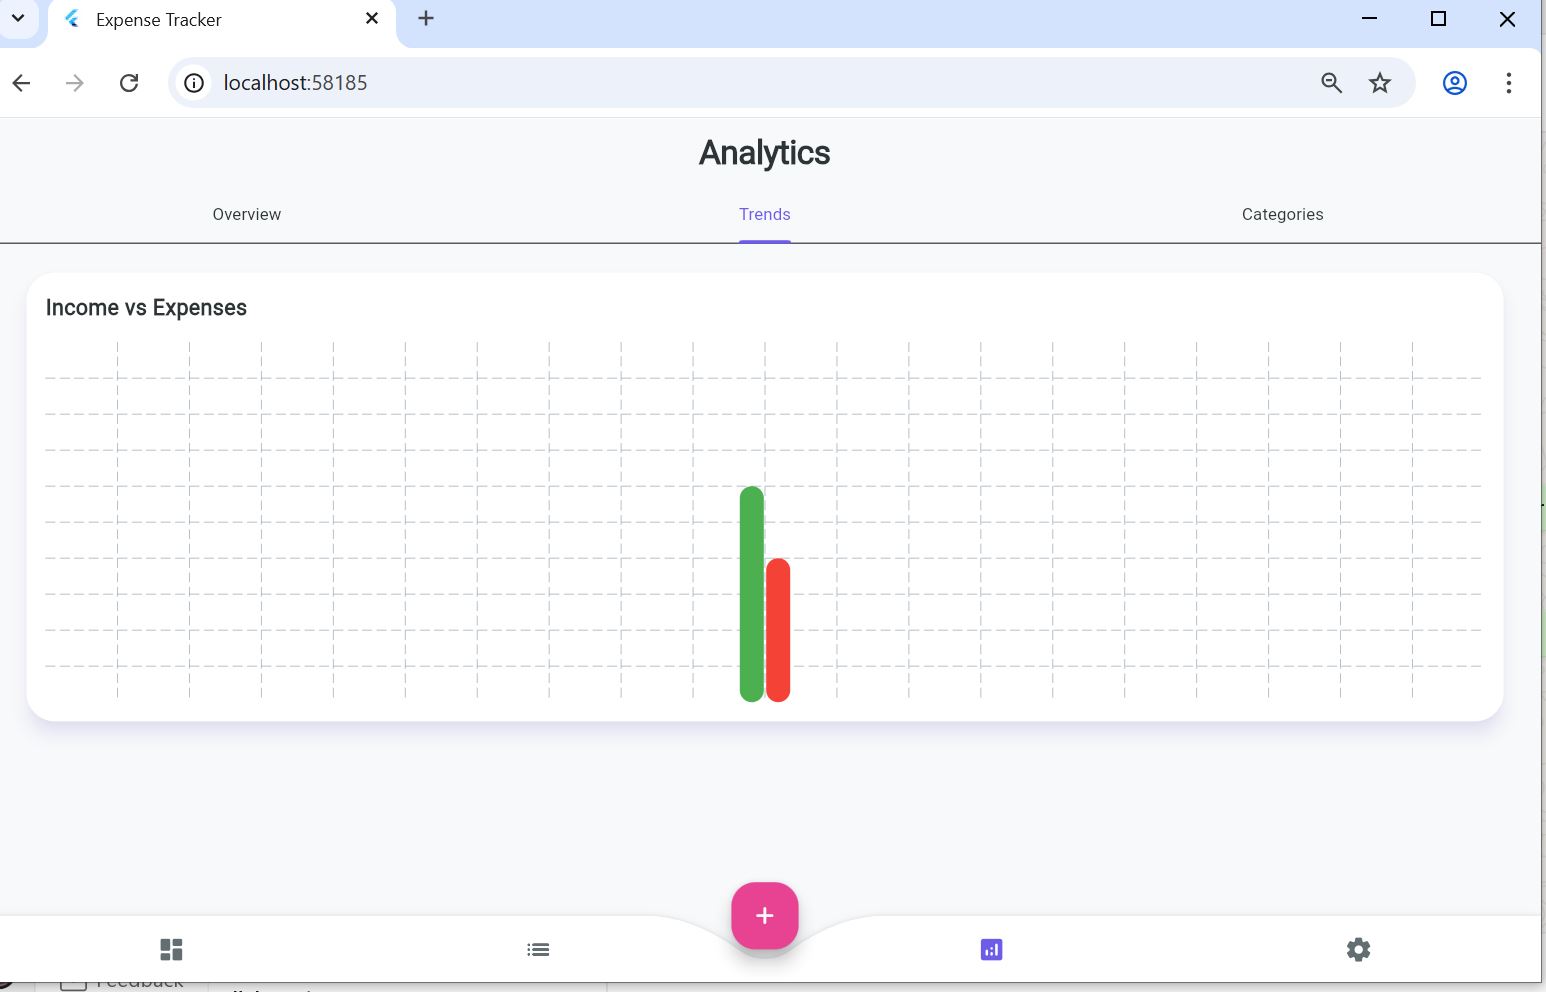The width and height of the screenshot is (1546, 992).
Task: Open the zoom magnifier icon in address bar
Action: pyautogui.click(x=1331, y=83)
